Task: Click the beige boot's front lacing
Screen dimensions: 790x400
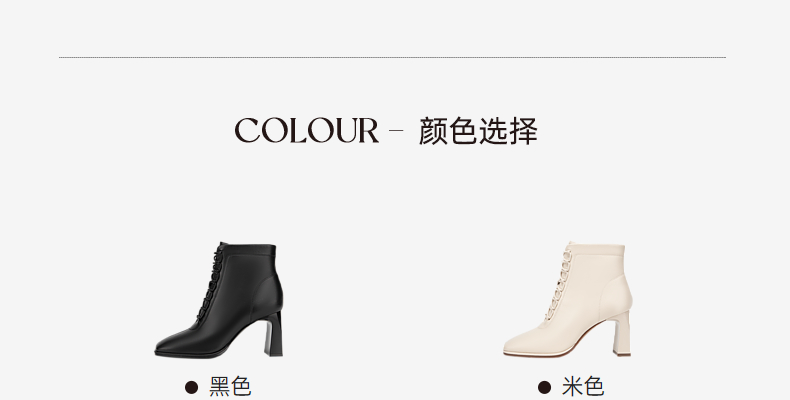Action: 558,281
